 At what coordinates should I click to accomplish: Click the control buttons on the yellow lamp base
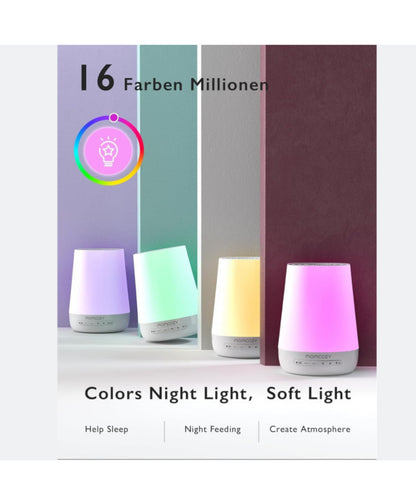click(242, 347)
